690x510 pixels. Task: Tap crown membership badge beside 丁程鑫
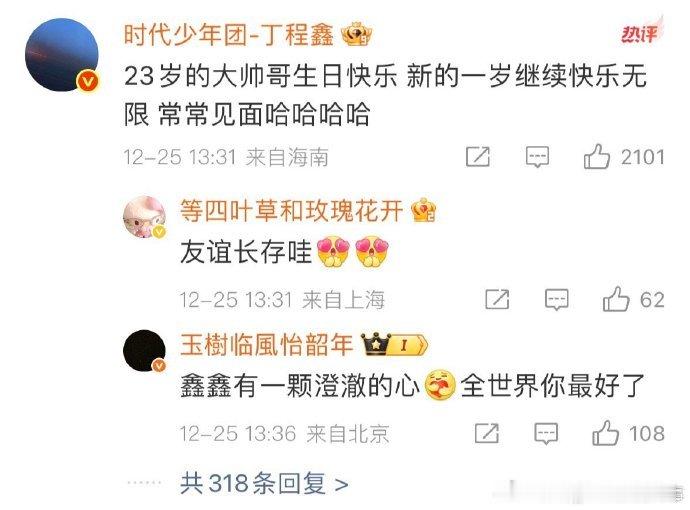tap(357, 34)
